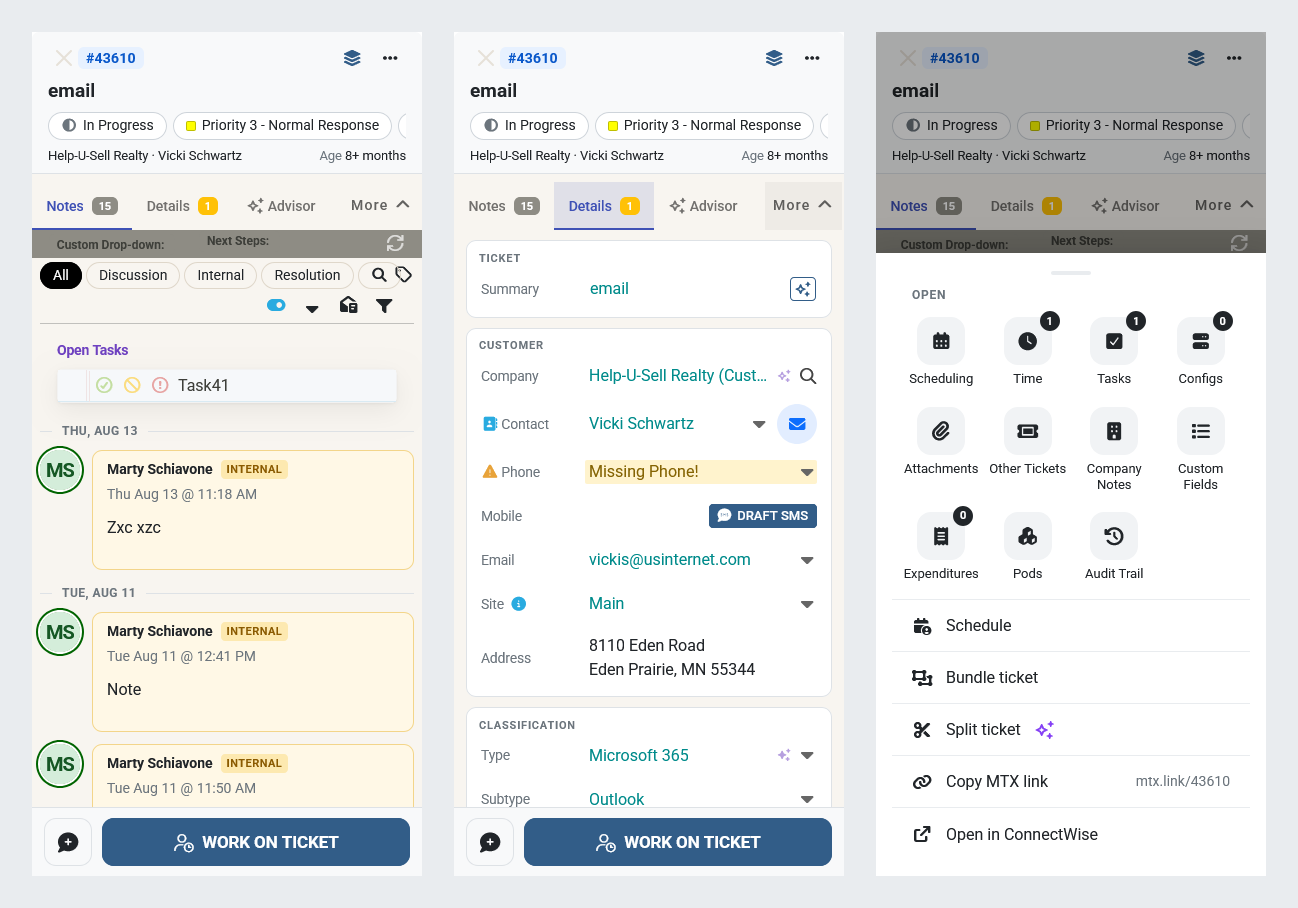Switch to Details tab in left panel
The height and width of the screenshot is (908, 1298).
182,206
